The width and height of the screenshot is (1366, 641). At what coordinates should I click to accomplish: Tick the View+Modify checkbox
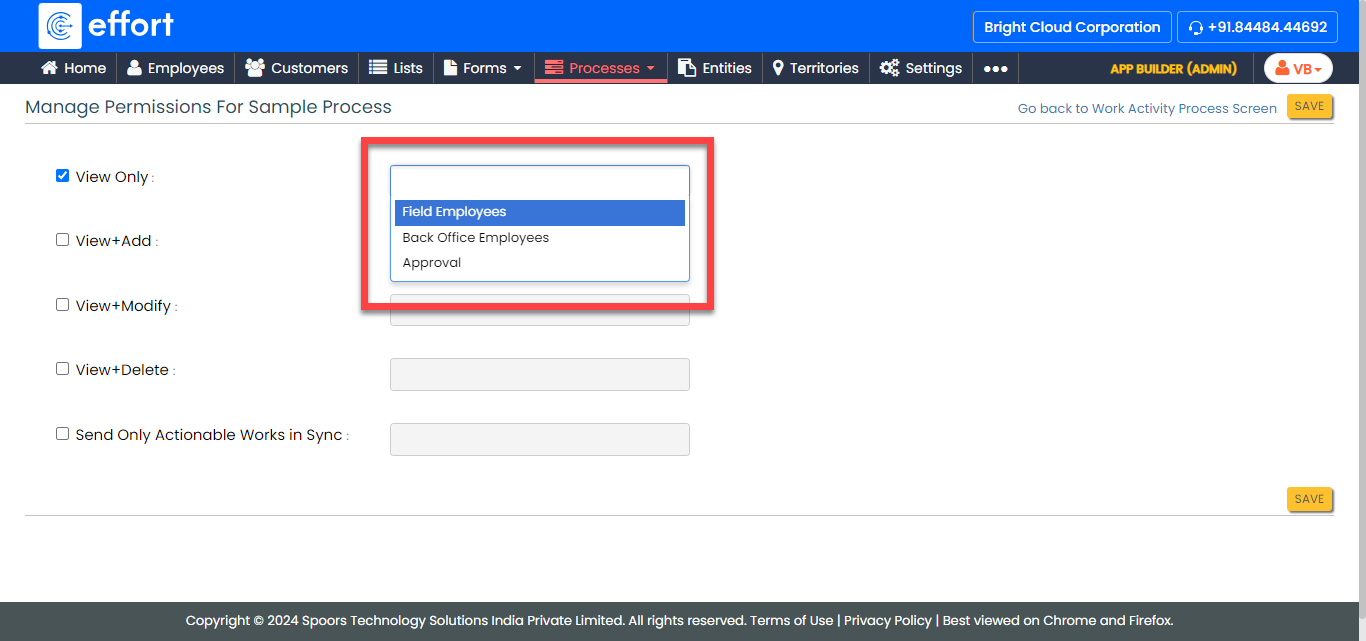[62, 305]
